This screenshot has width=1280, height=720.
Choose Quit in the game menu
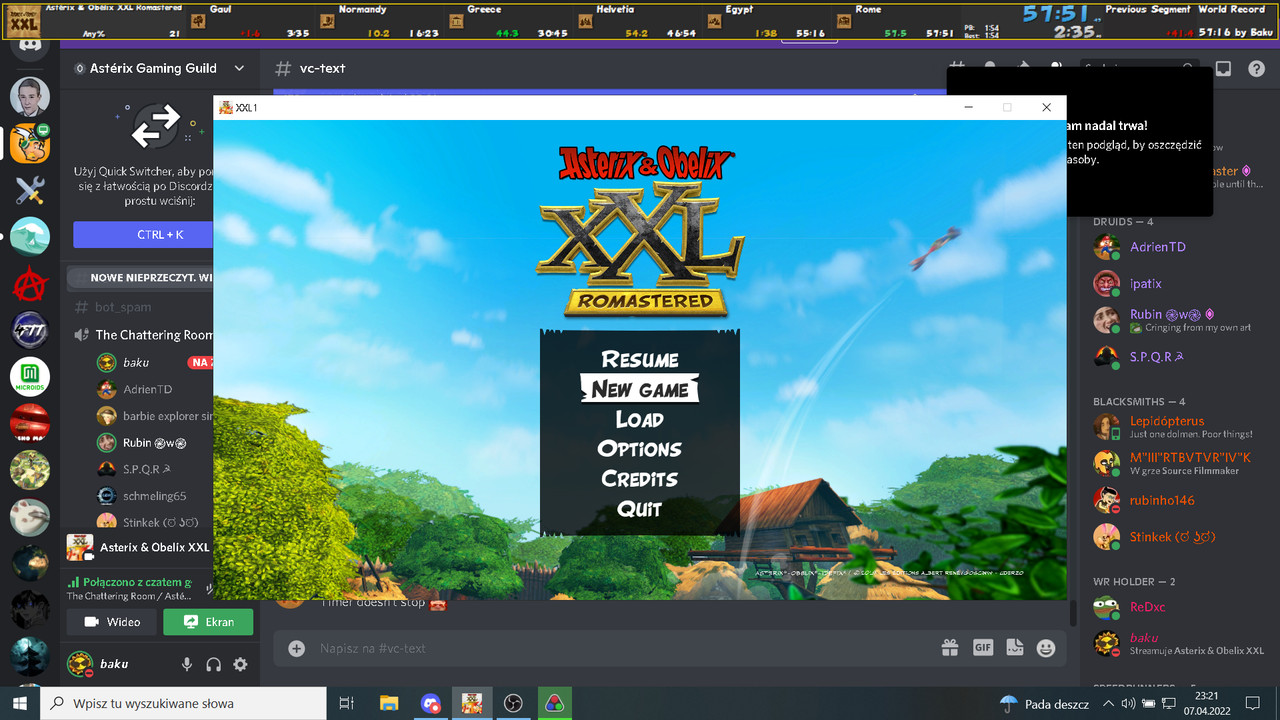click(x=640, y=509)
